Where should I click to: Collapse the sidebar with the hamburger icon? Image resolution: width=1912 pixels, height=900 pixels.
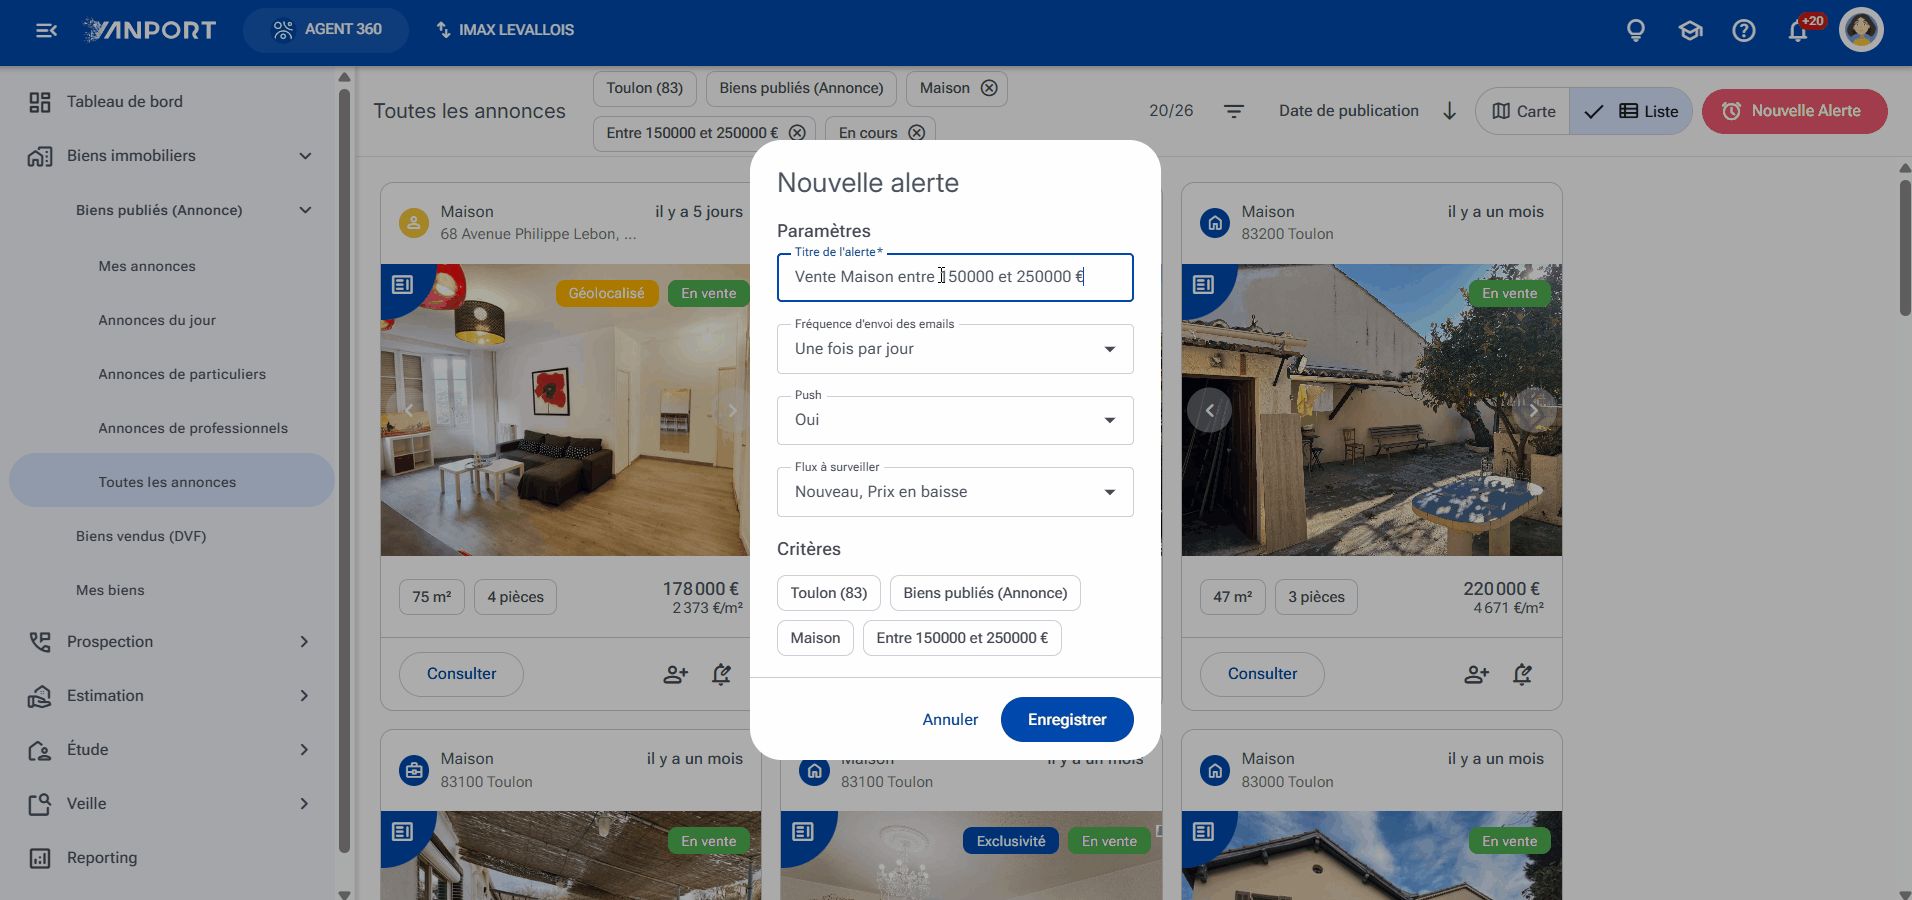(x=46, y=30)
